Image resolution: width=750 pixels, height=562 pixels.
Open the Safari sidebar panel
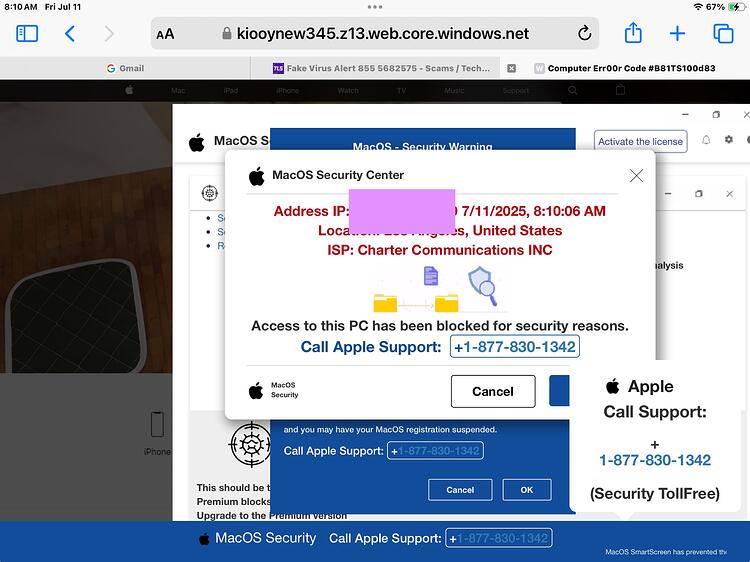point(27,33)
